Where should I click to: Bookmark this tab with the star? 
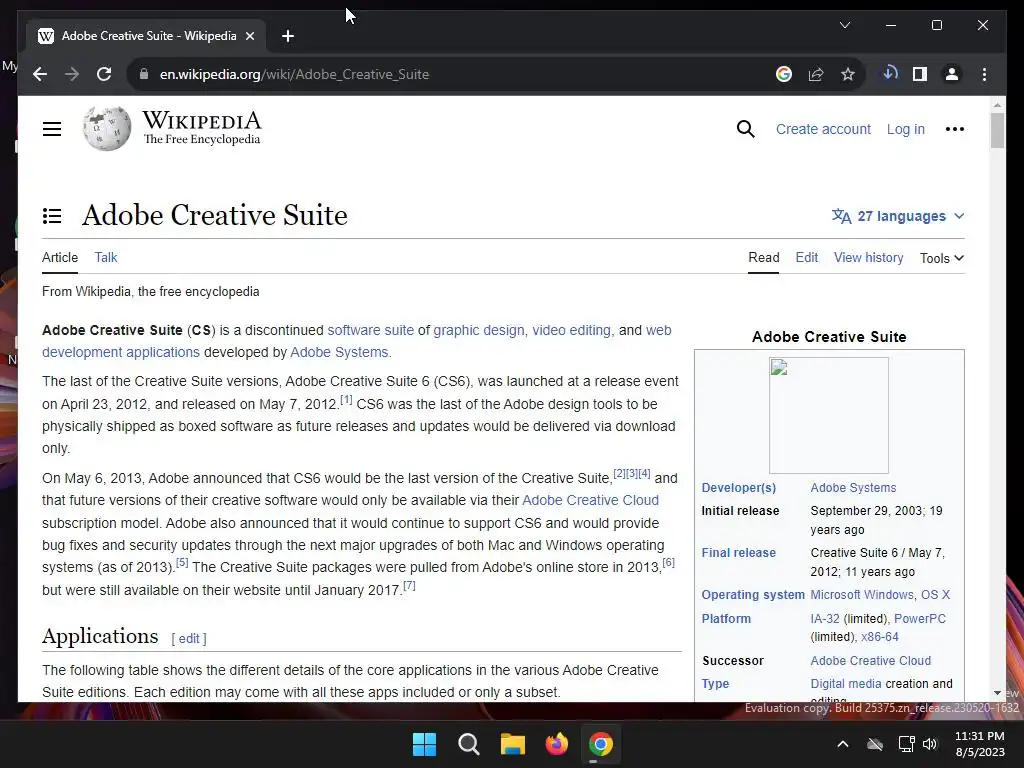(848, 74)
